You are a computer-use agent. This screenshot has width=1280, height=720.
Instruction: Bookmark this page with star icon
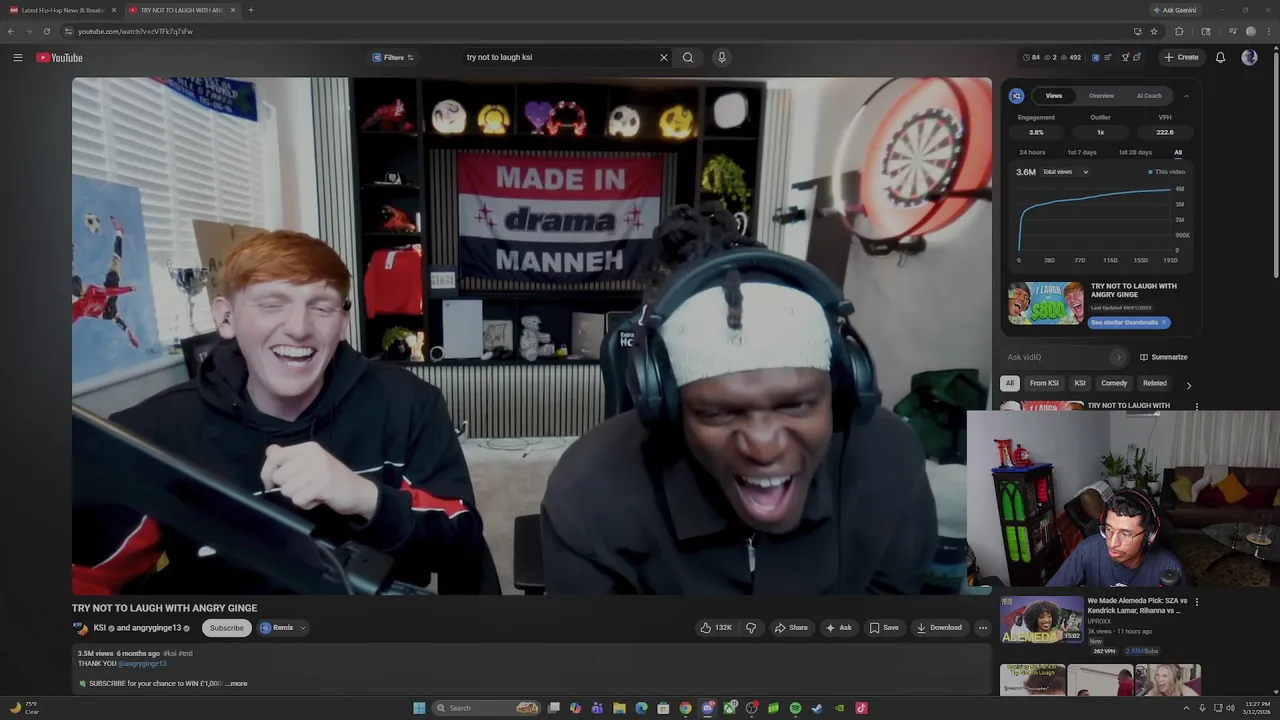(x=1154, y=31)
